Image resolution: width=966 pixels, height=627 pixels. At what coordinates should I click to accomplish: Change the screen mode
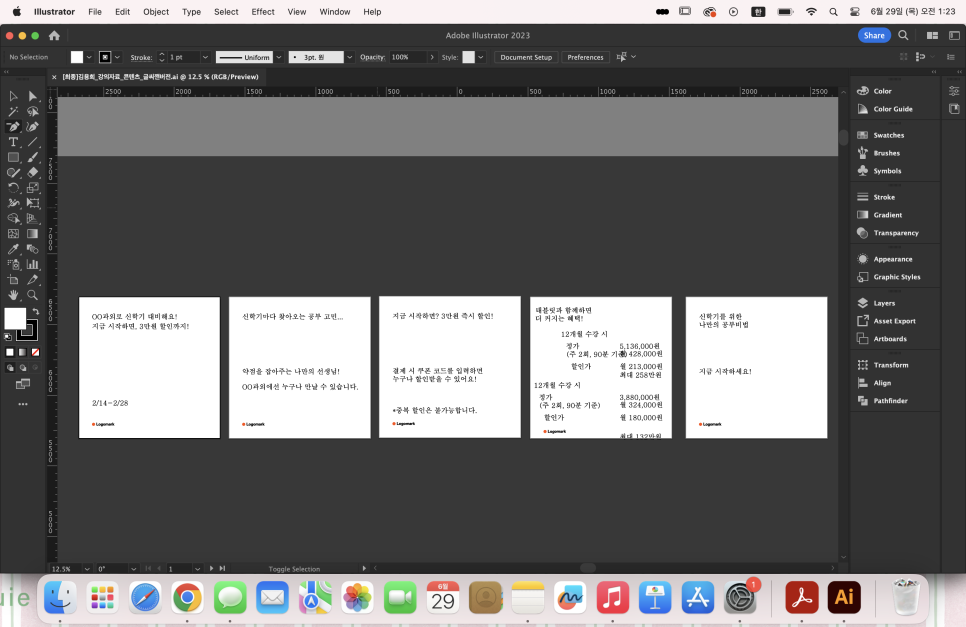click(23, 384)
